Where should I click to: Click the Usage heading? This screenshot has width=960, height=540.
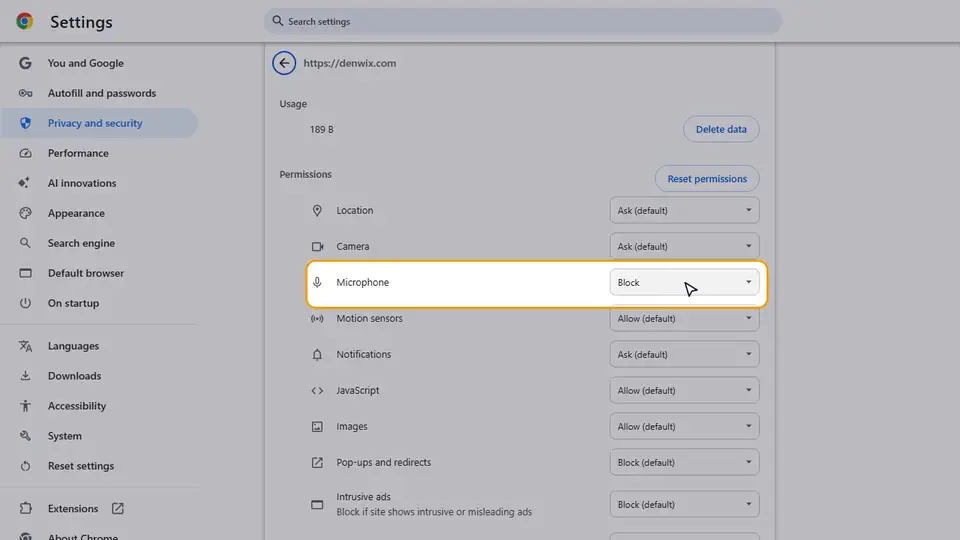click(x=293, y=104)
